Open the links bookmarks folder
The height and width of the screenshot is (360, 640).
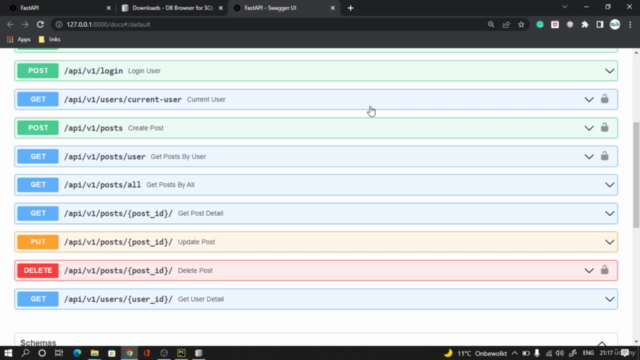pyautogui.click(x=49, y=40)
